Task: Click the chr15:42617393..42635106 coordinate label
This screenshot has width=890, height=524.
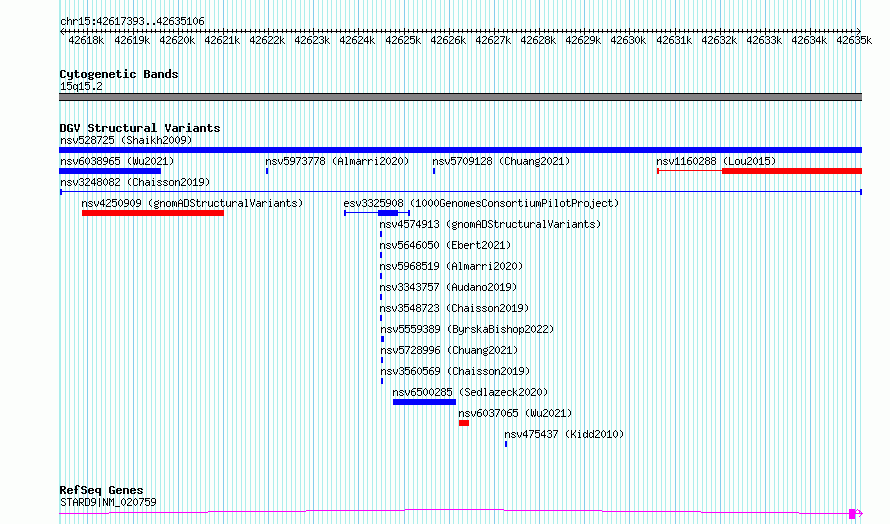Action: 132,22
